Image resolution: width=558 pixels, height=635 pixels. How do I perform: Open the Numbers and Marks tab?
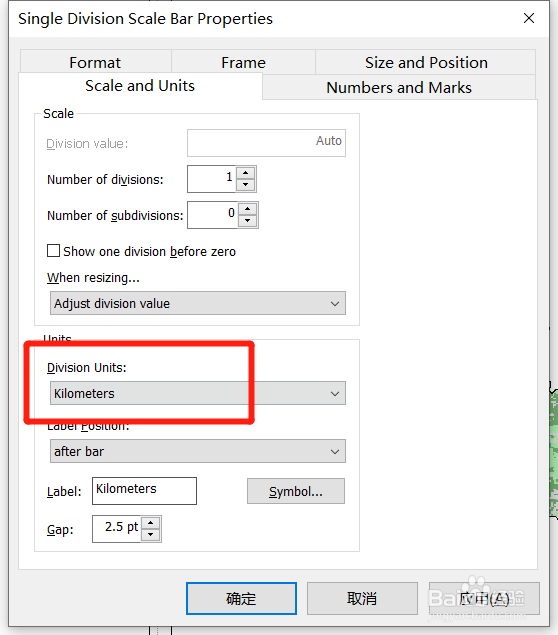(399, 87)
